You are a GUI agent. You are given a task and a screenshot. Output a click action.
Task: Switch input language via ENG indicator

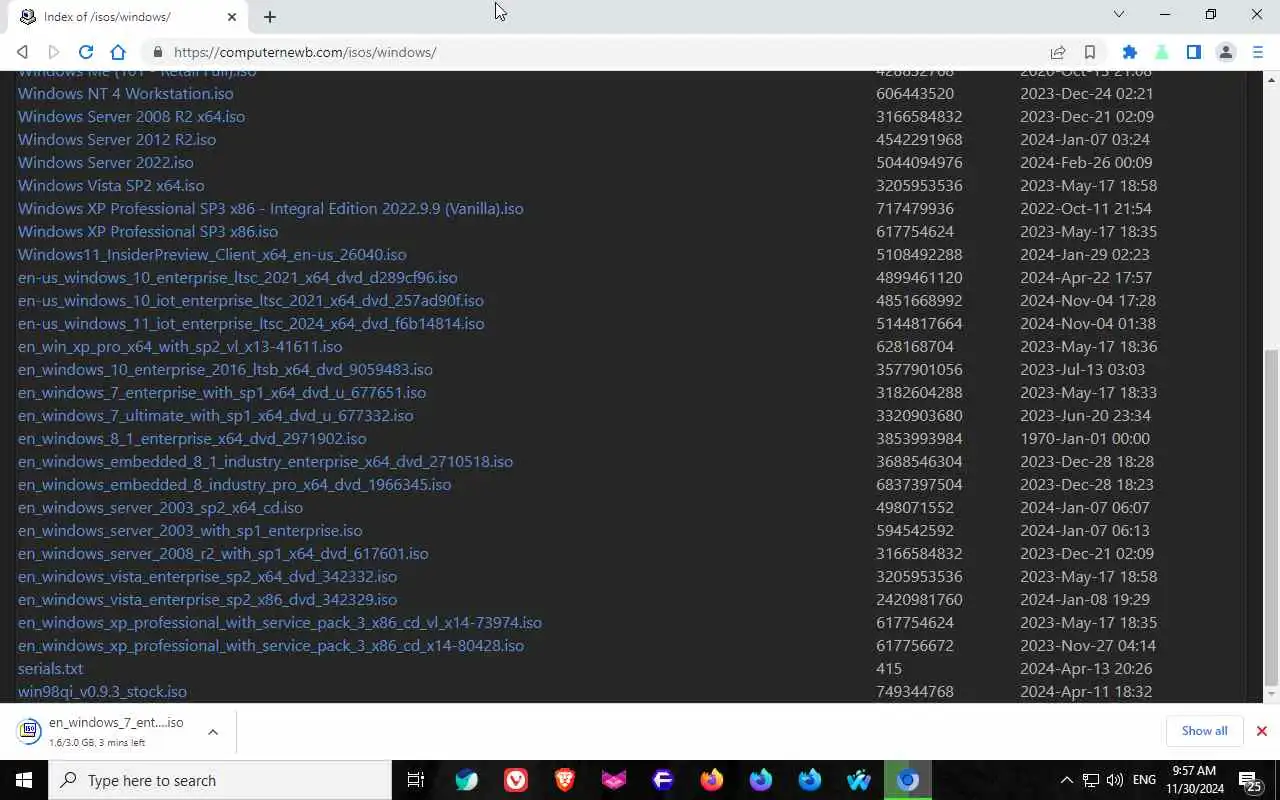pyautogui.click(x=1145, y=780)
